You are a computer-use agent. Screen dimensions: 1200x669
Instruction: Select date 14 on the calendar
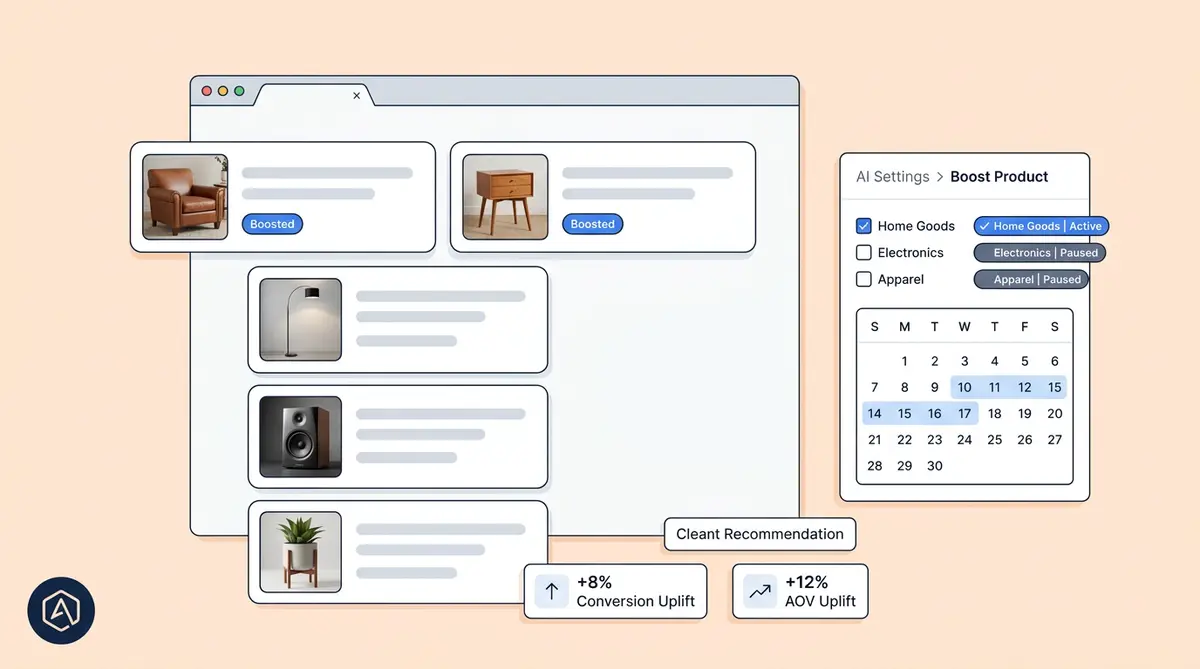874,413
